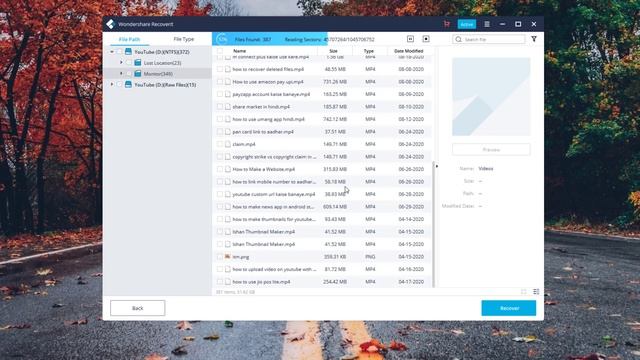Click the file list vertical scrollbar
This screenshot has height=360, width=640.
pos(433,224)
